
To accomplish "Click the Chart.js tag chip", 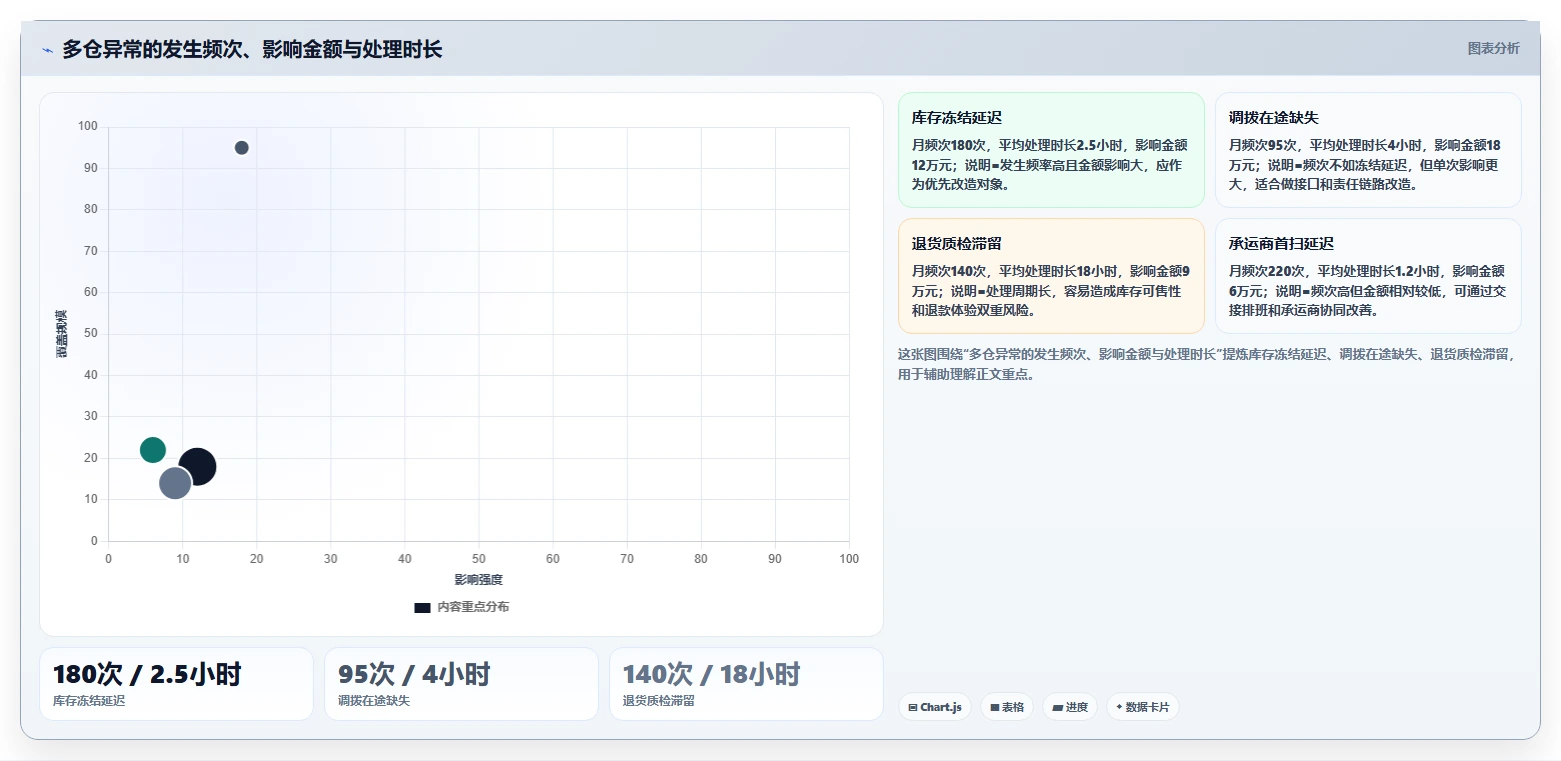I will [935, 707].
